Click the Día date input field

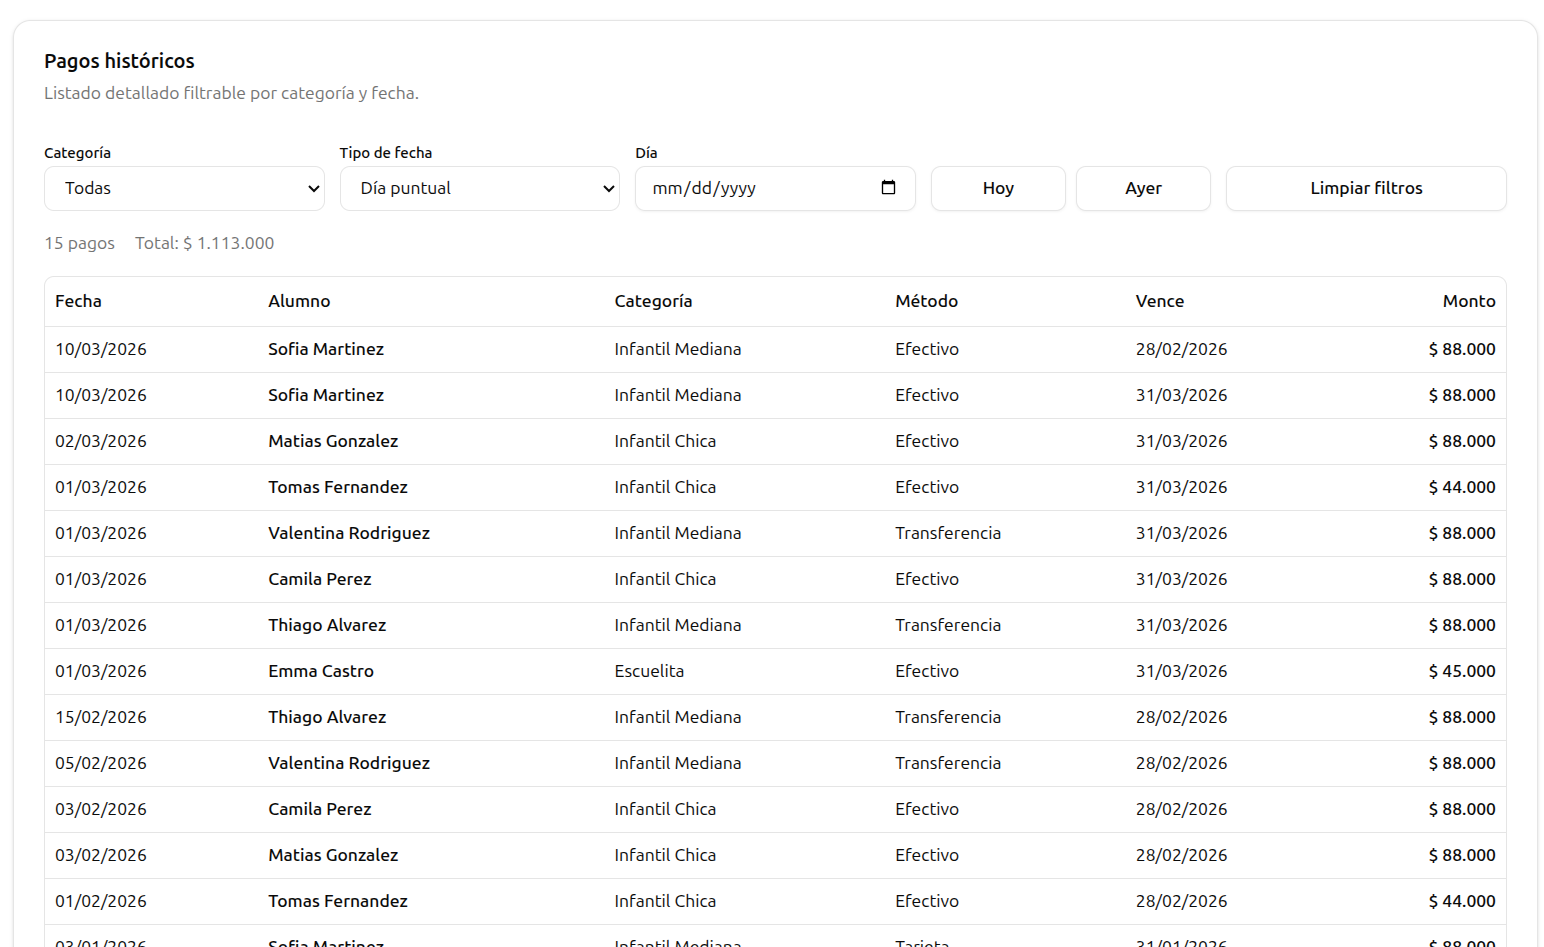pyautogui.click(x=760, y=188)
